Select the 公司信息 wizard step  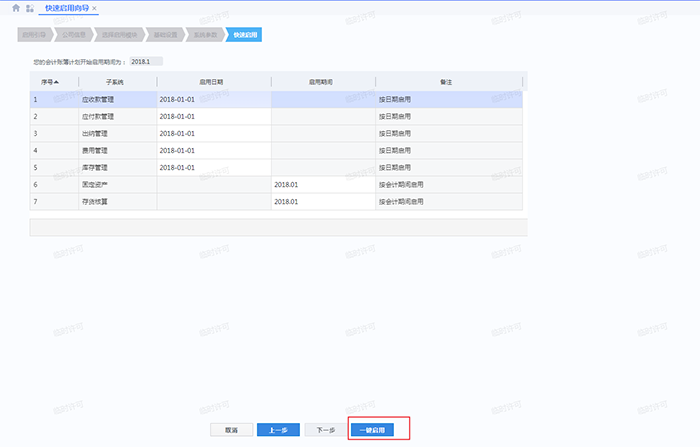[72, 34]
